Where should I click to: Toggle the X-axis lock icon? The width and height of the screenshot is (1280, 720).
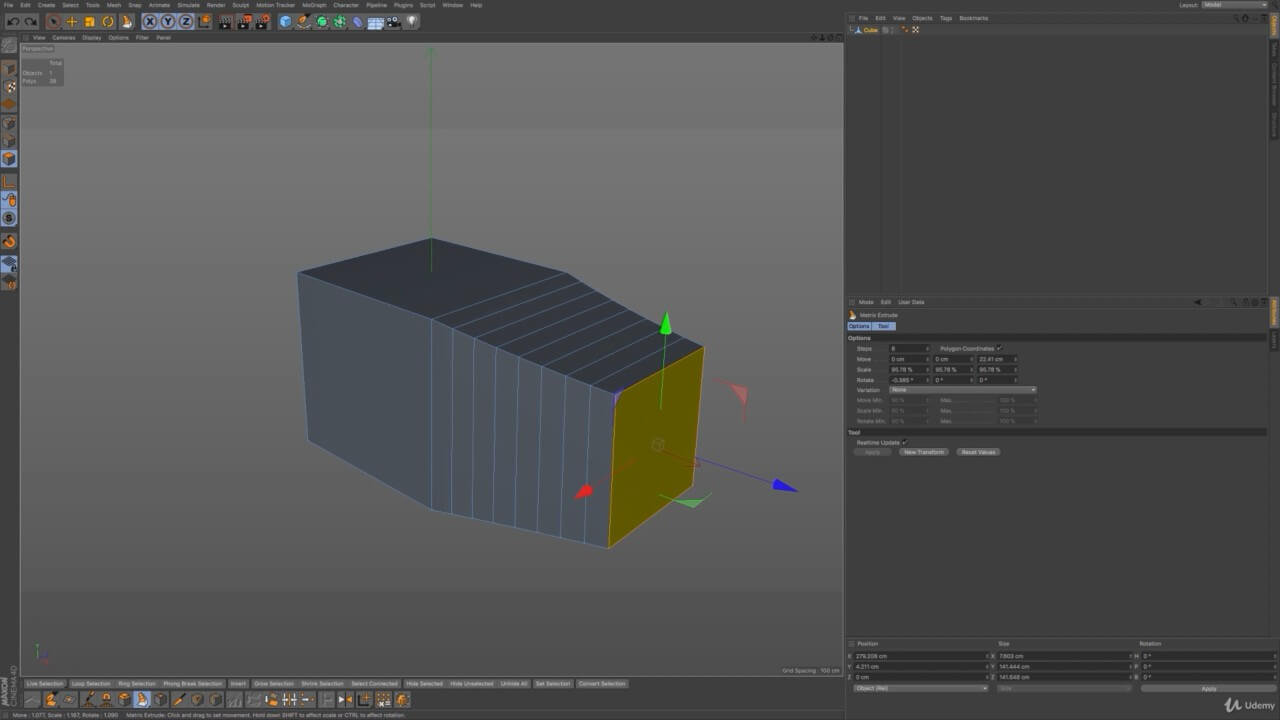(x=150, y=21)
